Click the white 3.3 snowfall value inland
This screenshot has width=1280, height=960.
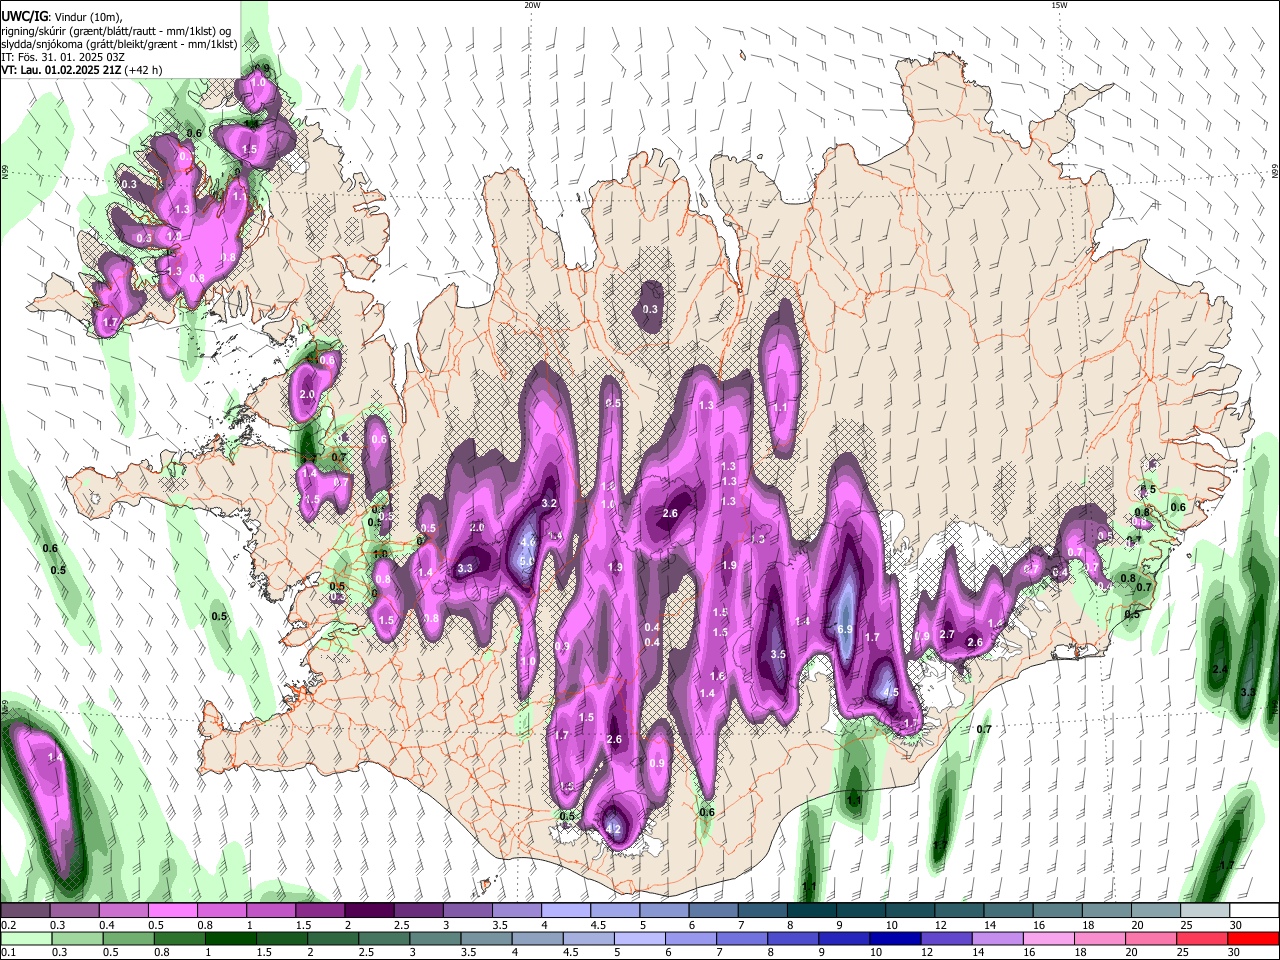pos(465,568)
